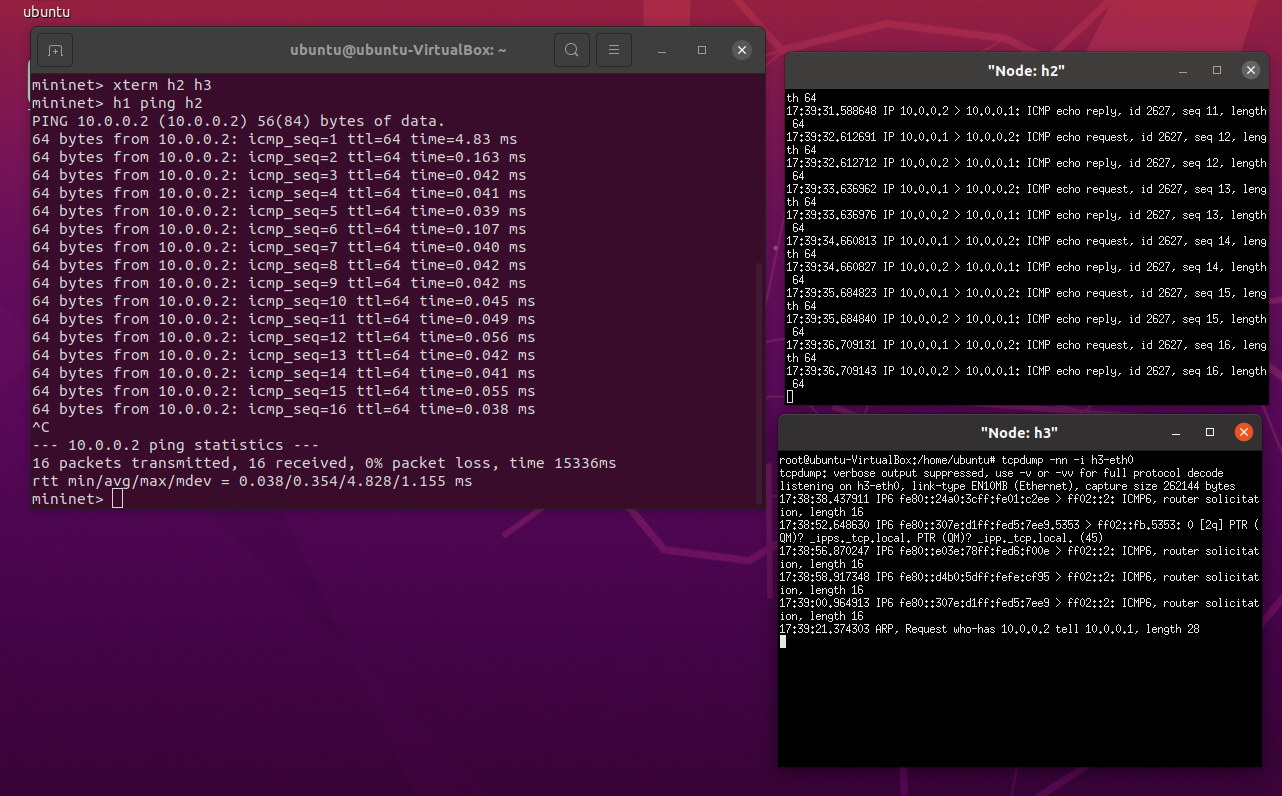Select the icmp_seq=1 ping reply line
The image size is (1282, 796).
point(275,139)
